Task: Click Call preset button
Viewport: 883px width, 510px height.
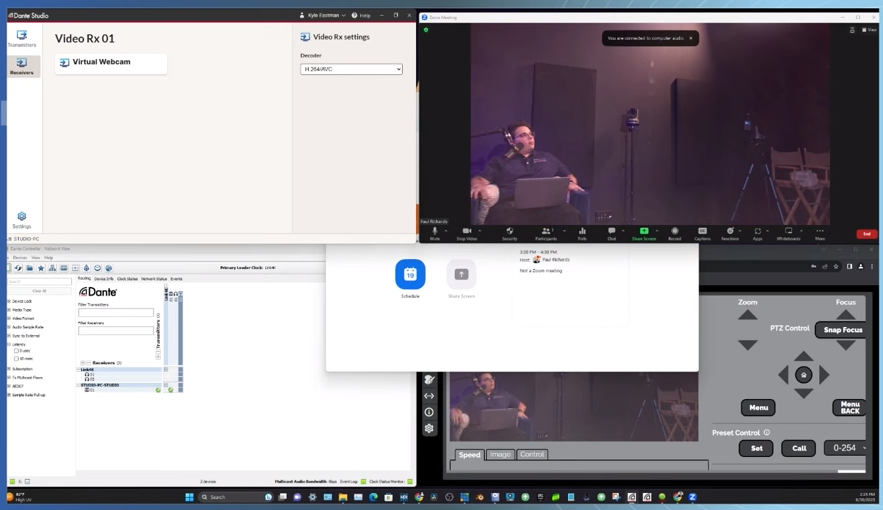Action: coord(799,448)
